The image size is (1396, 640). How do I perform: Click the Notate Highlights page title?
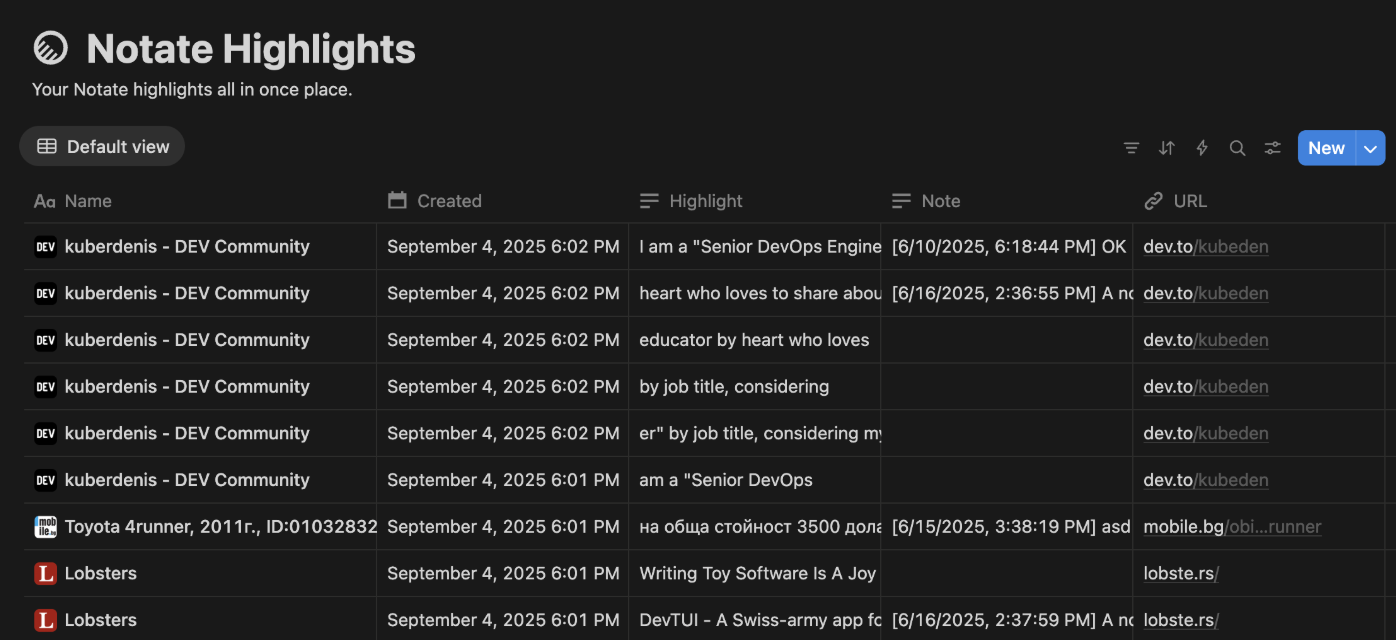tap(251, 48)
